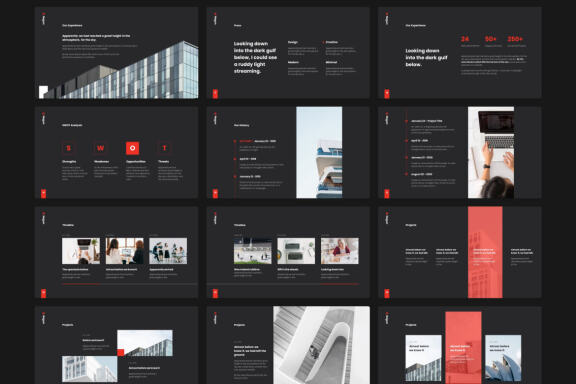Click top red timeline dot beside laptop photo
The height and width of the screenshot is (384, 576).
point(406,121)
